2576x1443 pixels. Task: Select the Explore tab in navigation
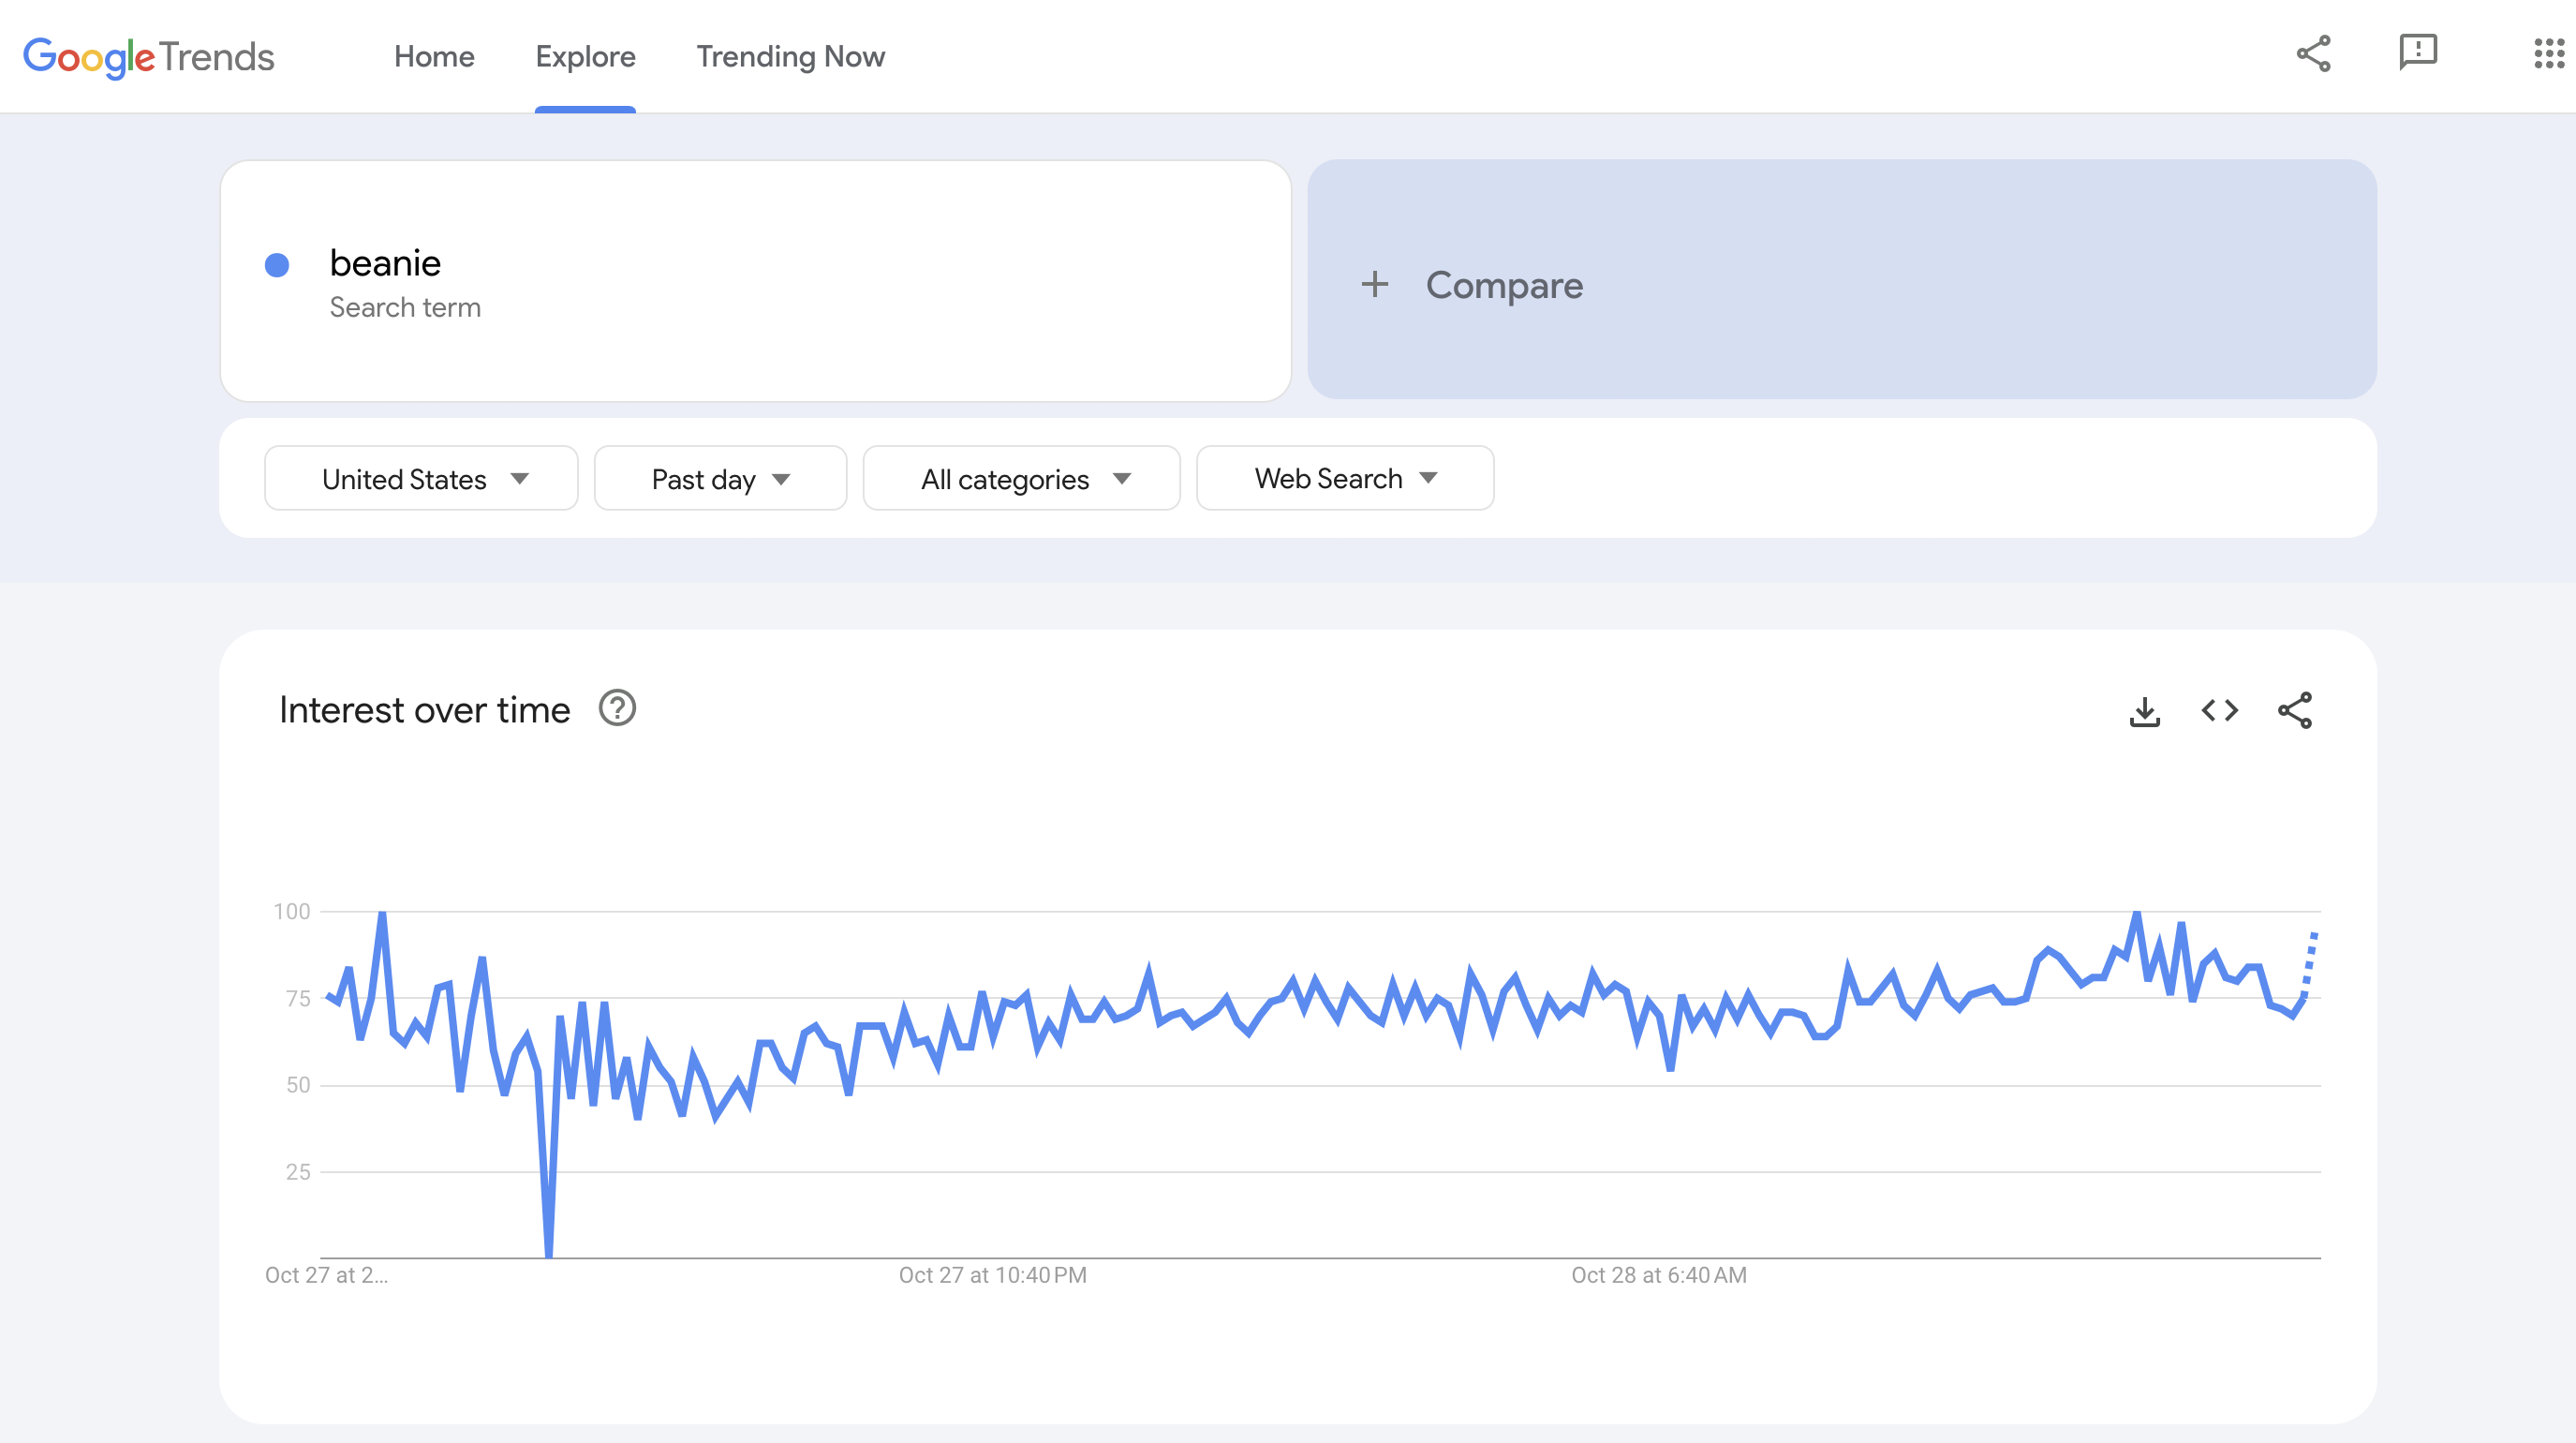[585, 55]
